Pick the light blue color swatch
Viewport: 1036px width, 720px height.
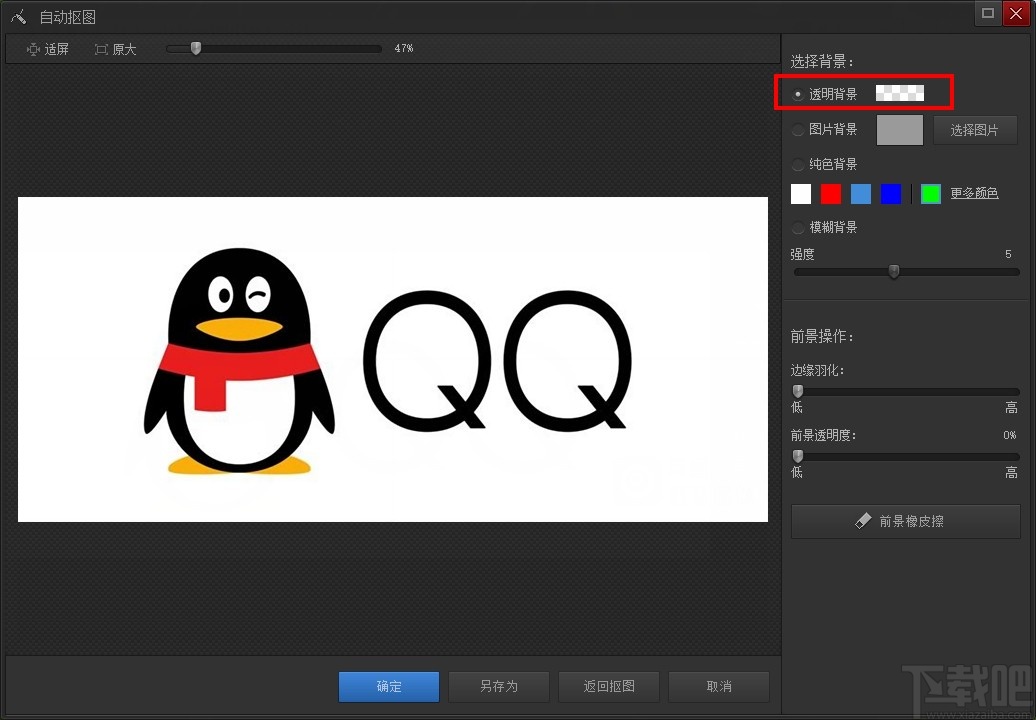(860, 194)
